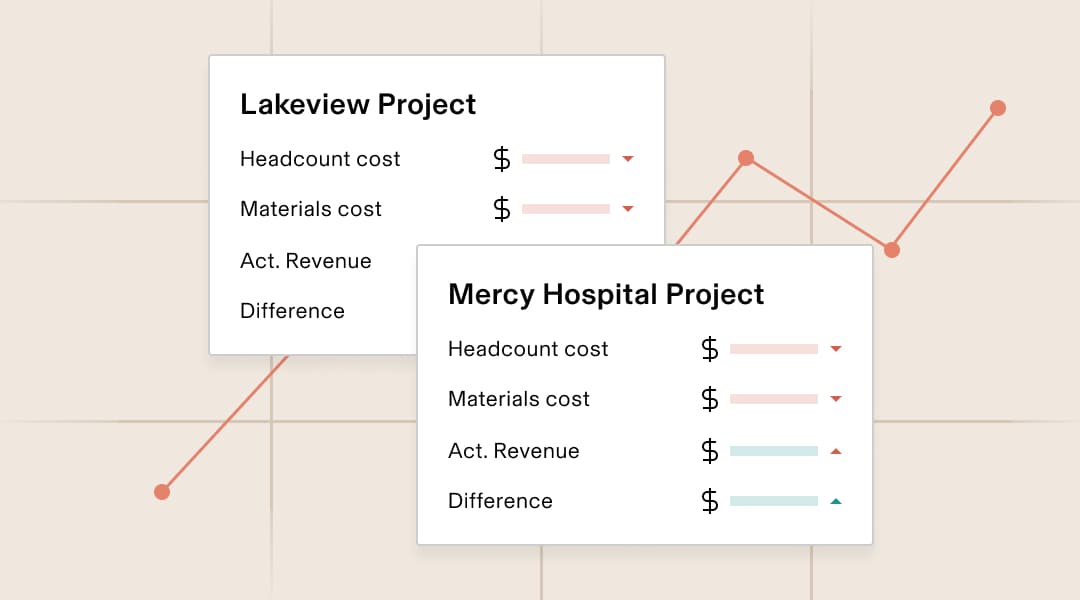Expand Lakeview Headcount cost down arrow
Image resolution: width=1080 pixels, height=600 pixels.
point(628,159)
